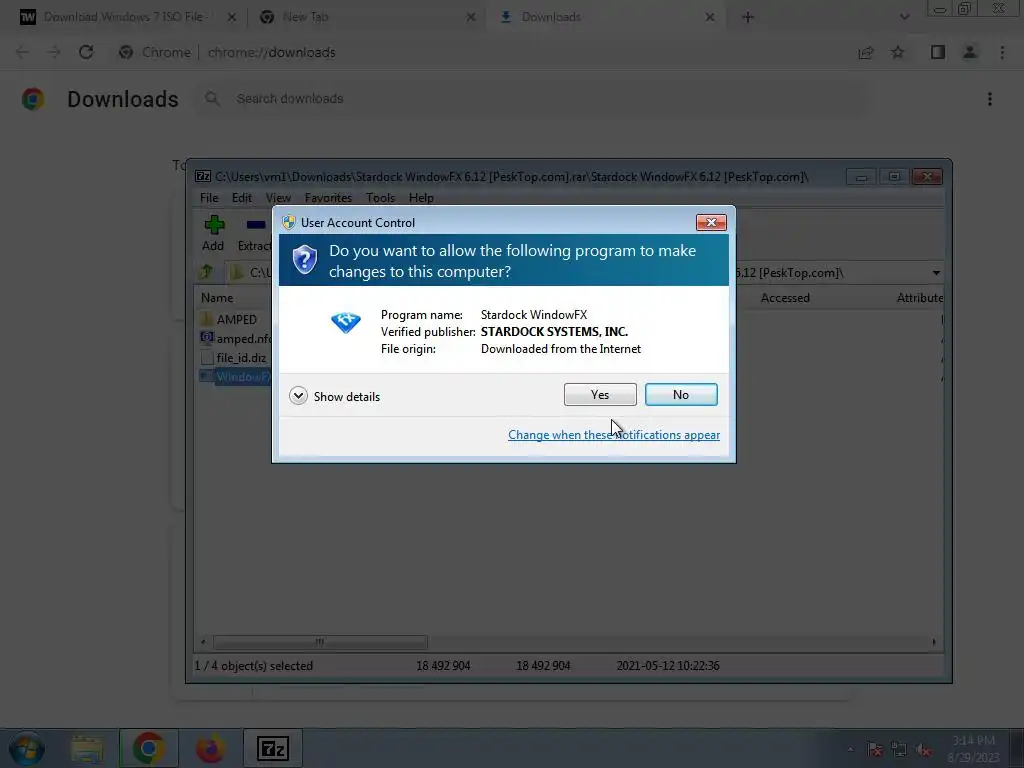This screenshot has height=768, width=1024.
Task: Click the 7-Zip horizontal scrollbar thumb
Action: [x=320, y=642]
